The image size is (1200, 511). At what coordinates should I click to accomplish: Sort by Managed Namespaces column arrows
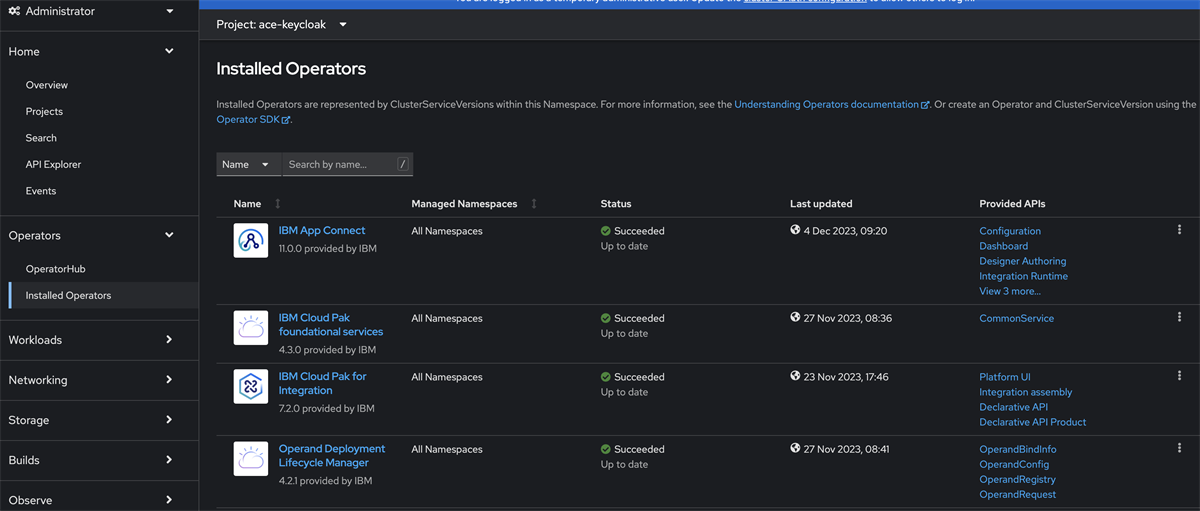(x=534, y=204)
